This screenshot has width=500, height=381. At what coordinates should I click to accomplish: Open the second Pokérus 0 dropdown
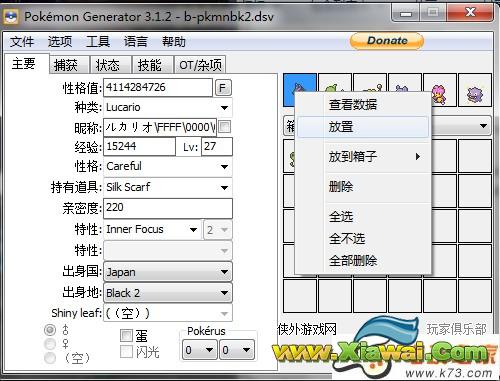[237, 350]
